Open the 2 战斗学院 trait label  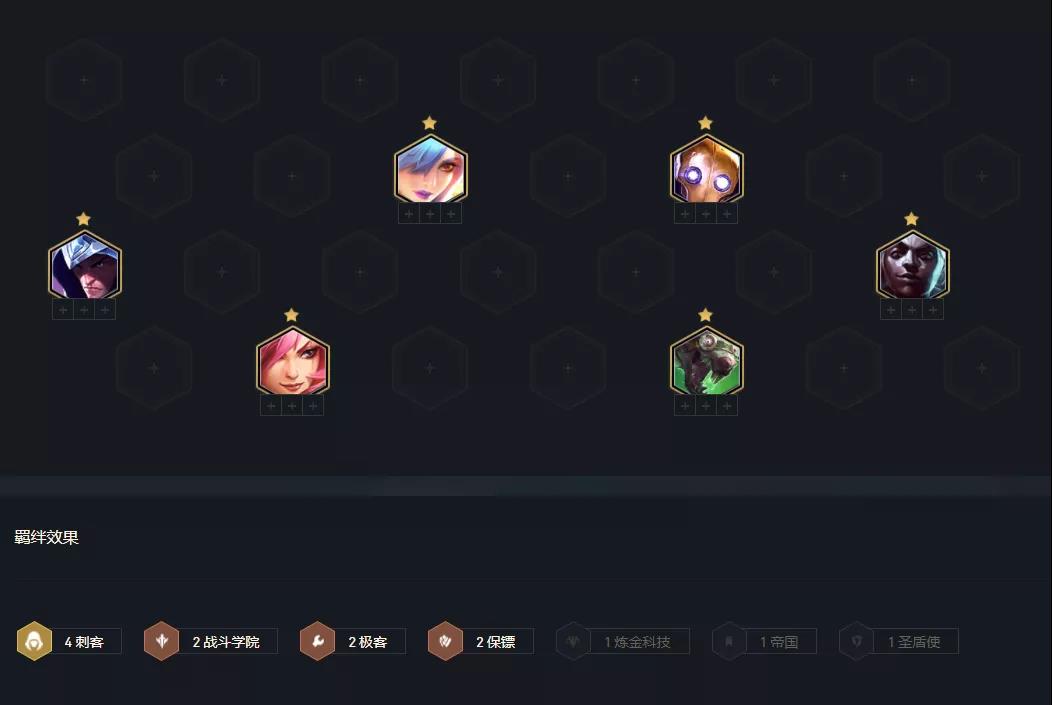[227, 641]
